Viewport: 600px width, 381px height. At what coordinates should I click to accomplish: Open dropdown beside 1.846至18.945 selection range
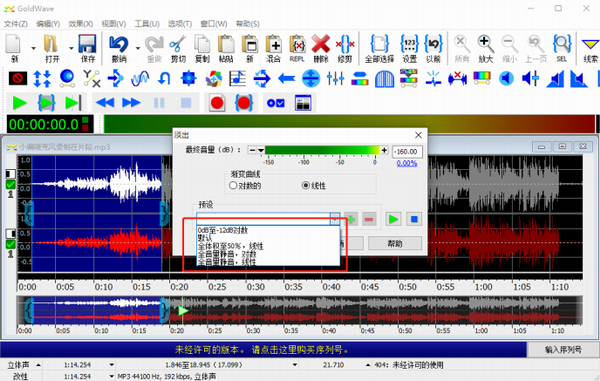click(x=295, y=365)
